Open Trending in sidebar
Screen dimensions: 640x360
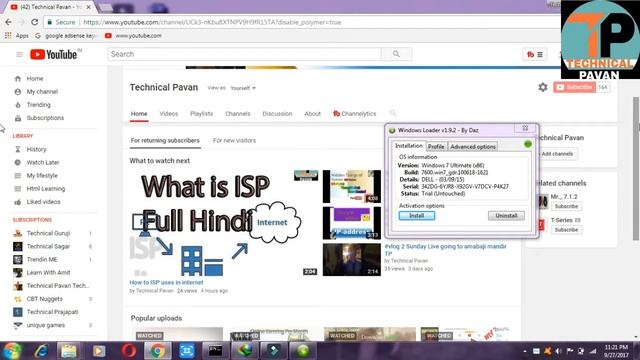click(38, 104)
